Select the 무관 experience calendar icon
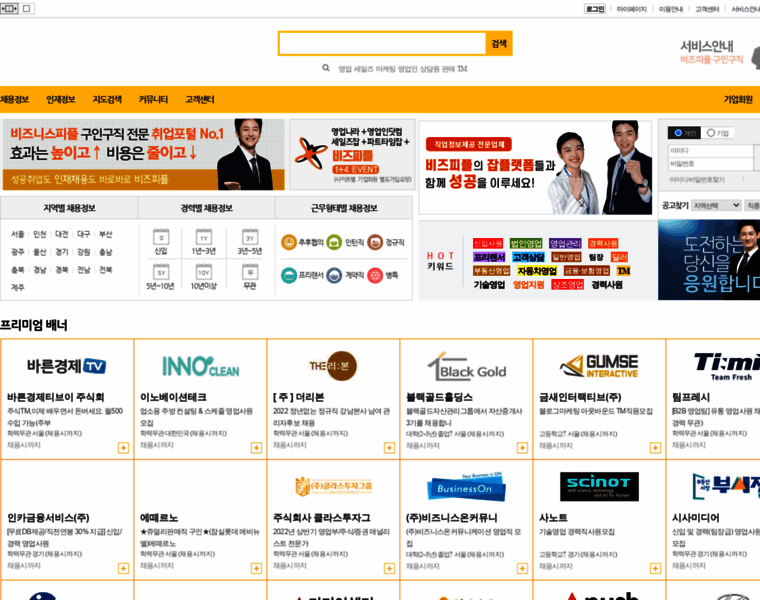 coord(250,272)
